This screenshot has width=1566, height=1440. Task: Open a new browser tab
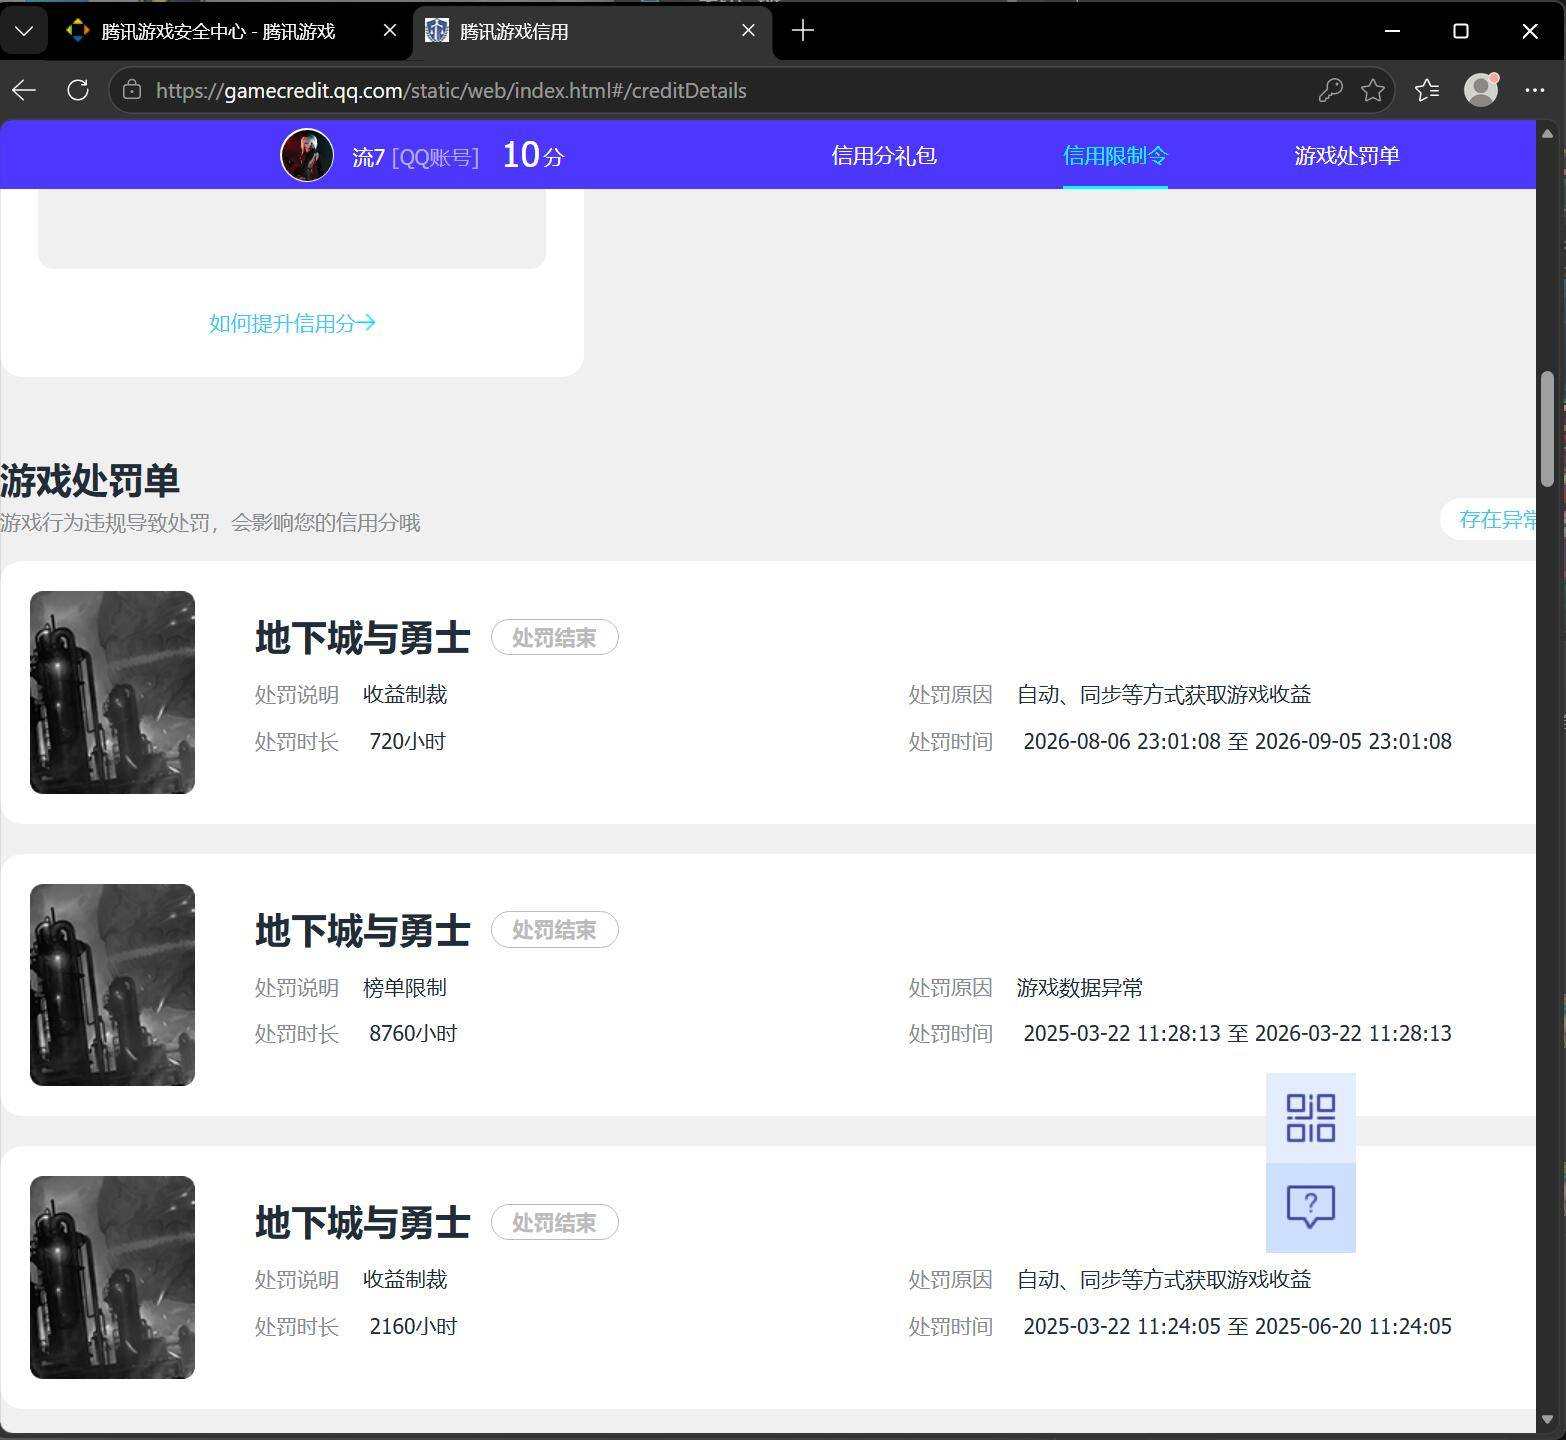(x=802, y=31)
